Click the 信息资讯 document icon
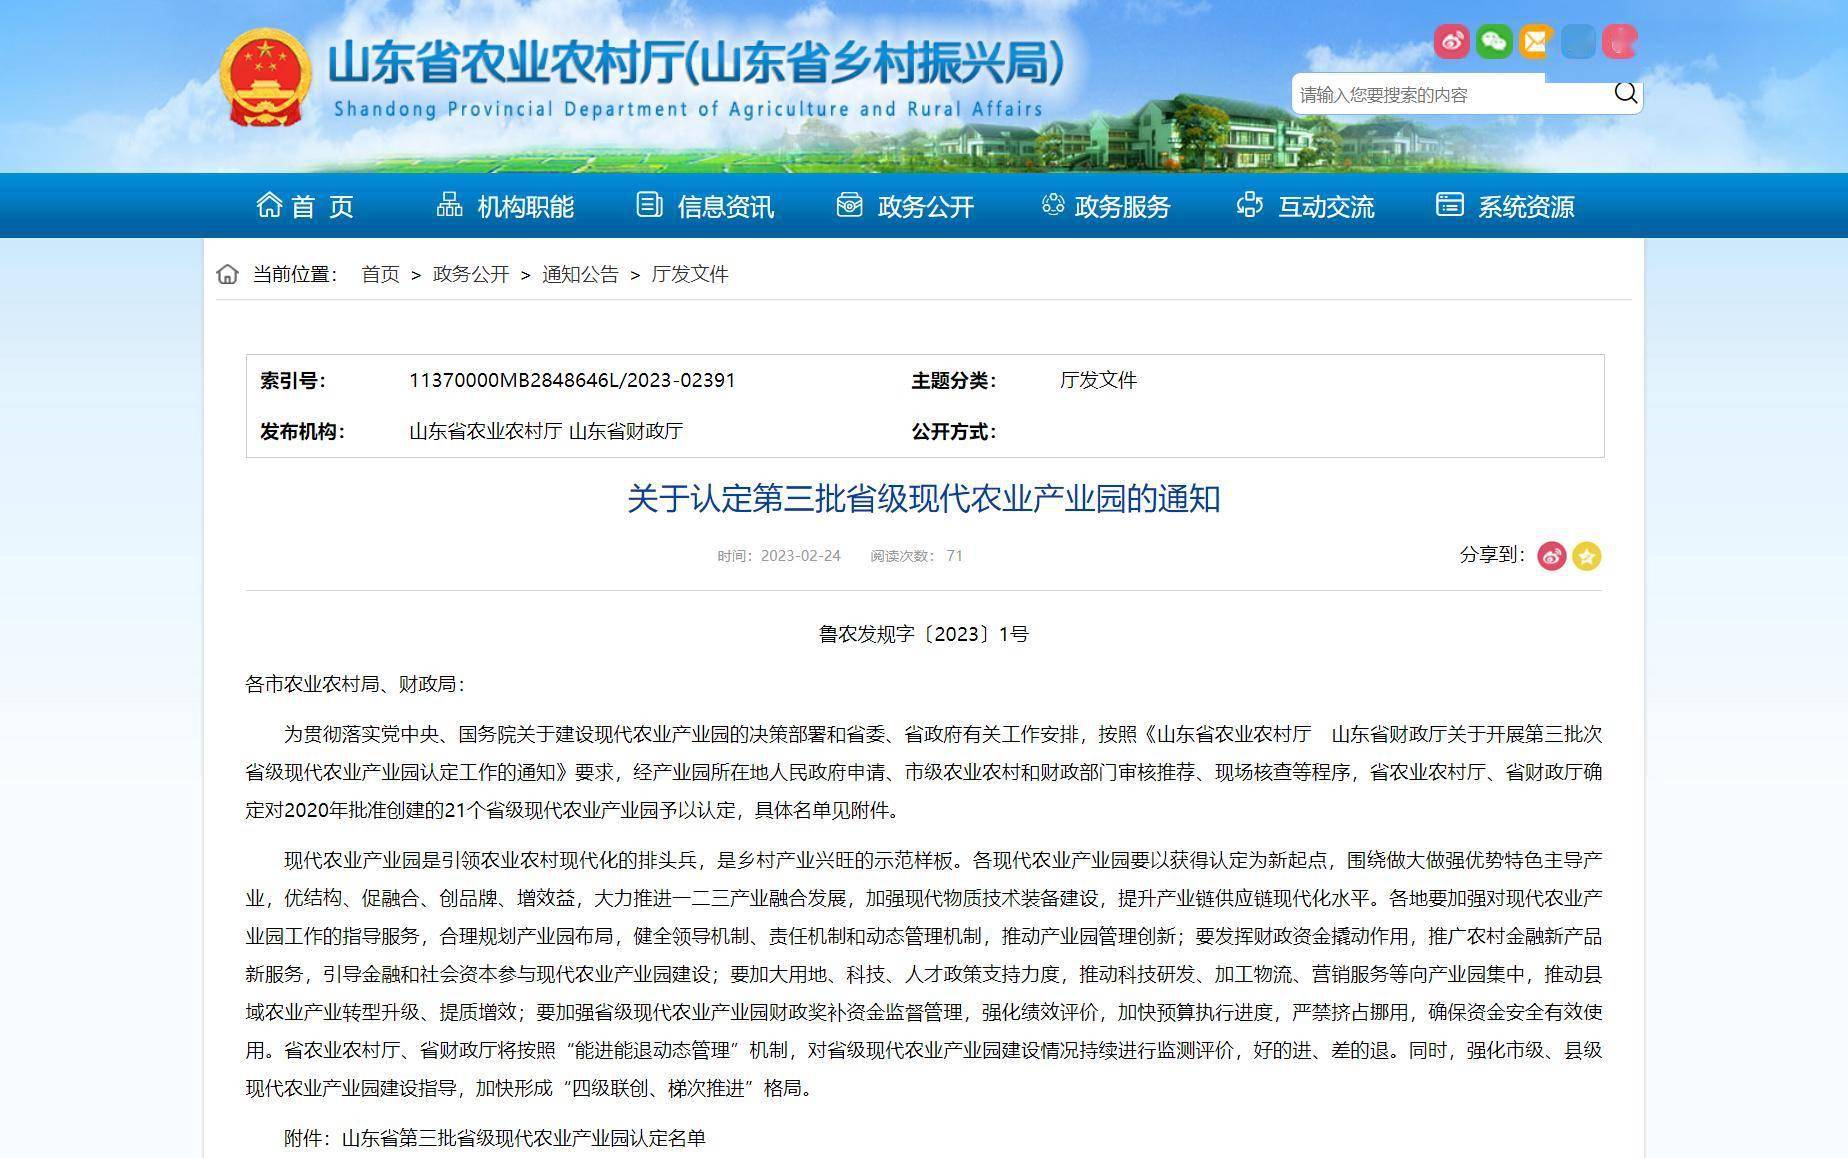Viewport: 1848px width, 1158px height. pyautogui.click(x=649, y=205)
